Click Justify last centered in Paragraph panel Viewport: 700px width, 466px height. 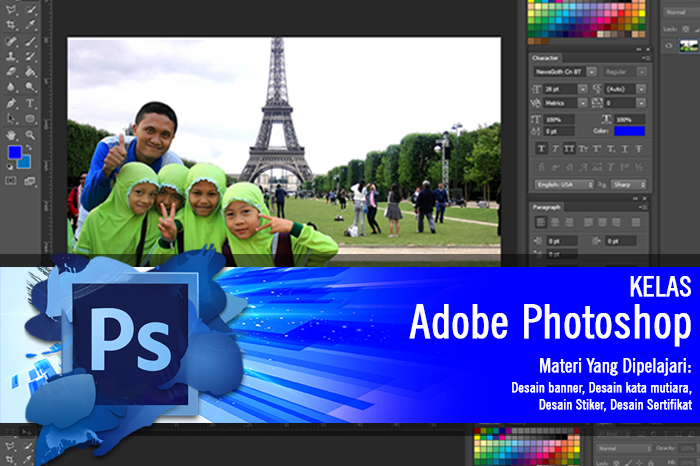tap(602, 222)
